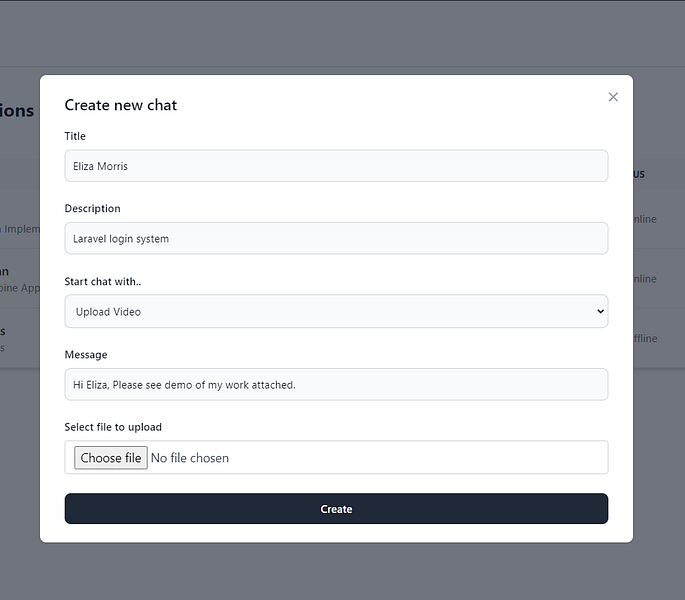The height and width of the screenshot is (600, 685).
Task: Click the Description label
Action: click(92, 209)
